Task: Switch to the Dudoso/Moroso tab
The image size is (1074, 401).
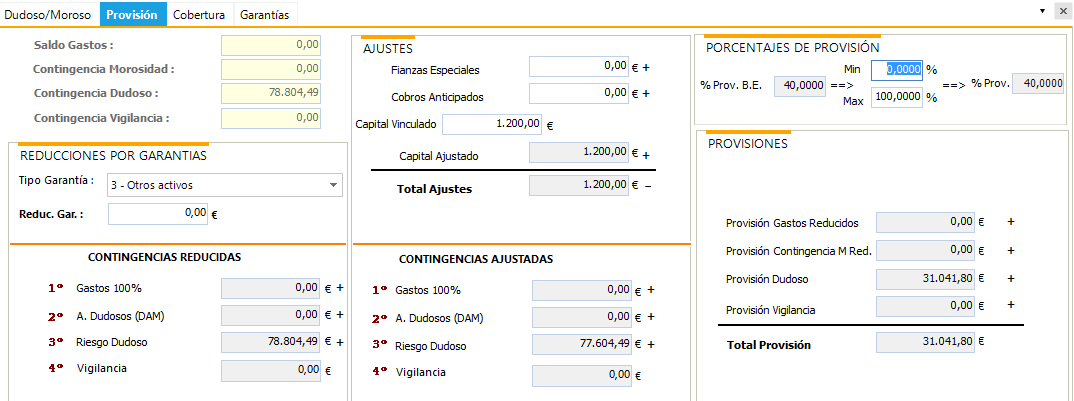Action: pos(49,14)
